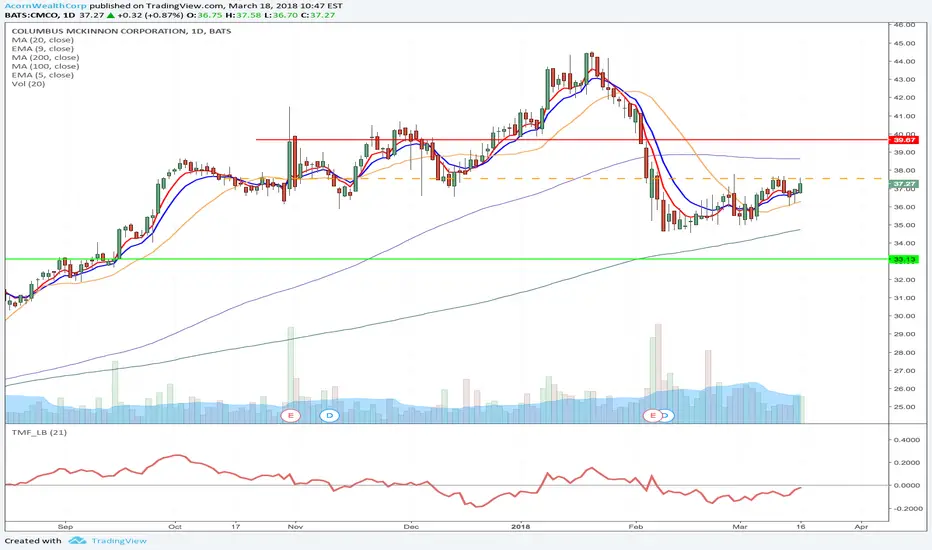Click the '0.4000' TMF axis value
Screen dimensions: 932x550
pos(906,440)
